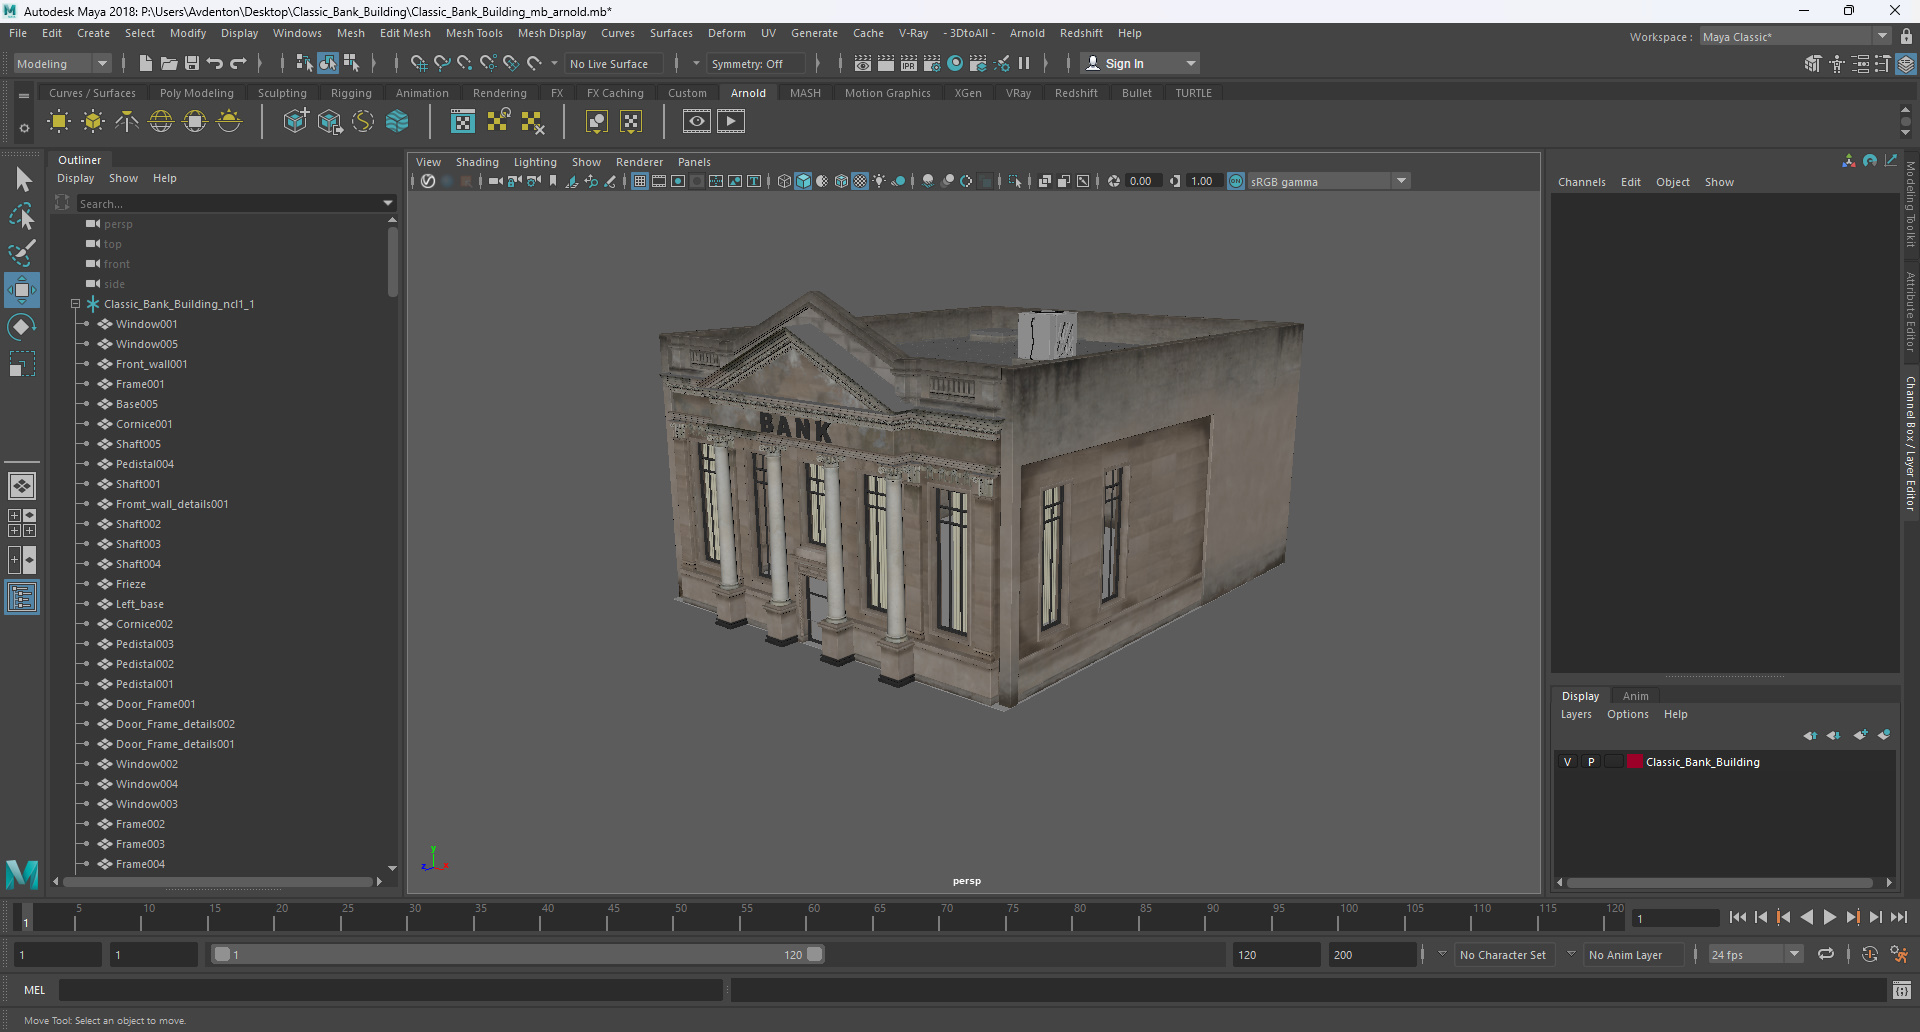Open the Arnold menu
The width and height of the screenshot is (1920, 1032).
tap(1027, 33)
